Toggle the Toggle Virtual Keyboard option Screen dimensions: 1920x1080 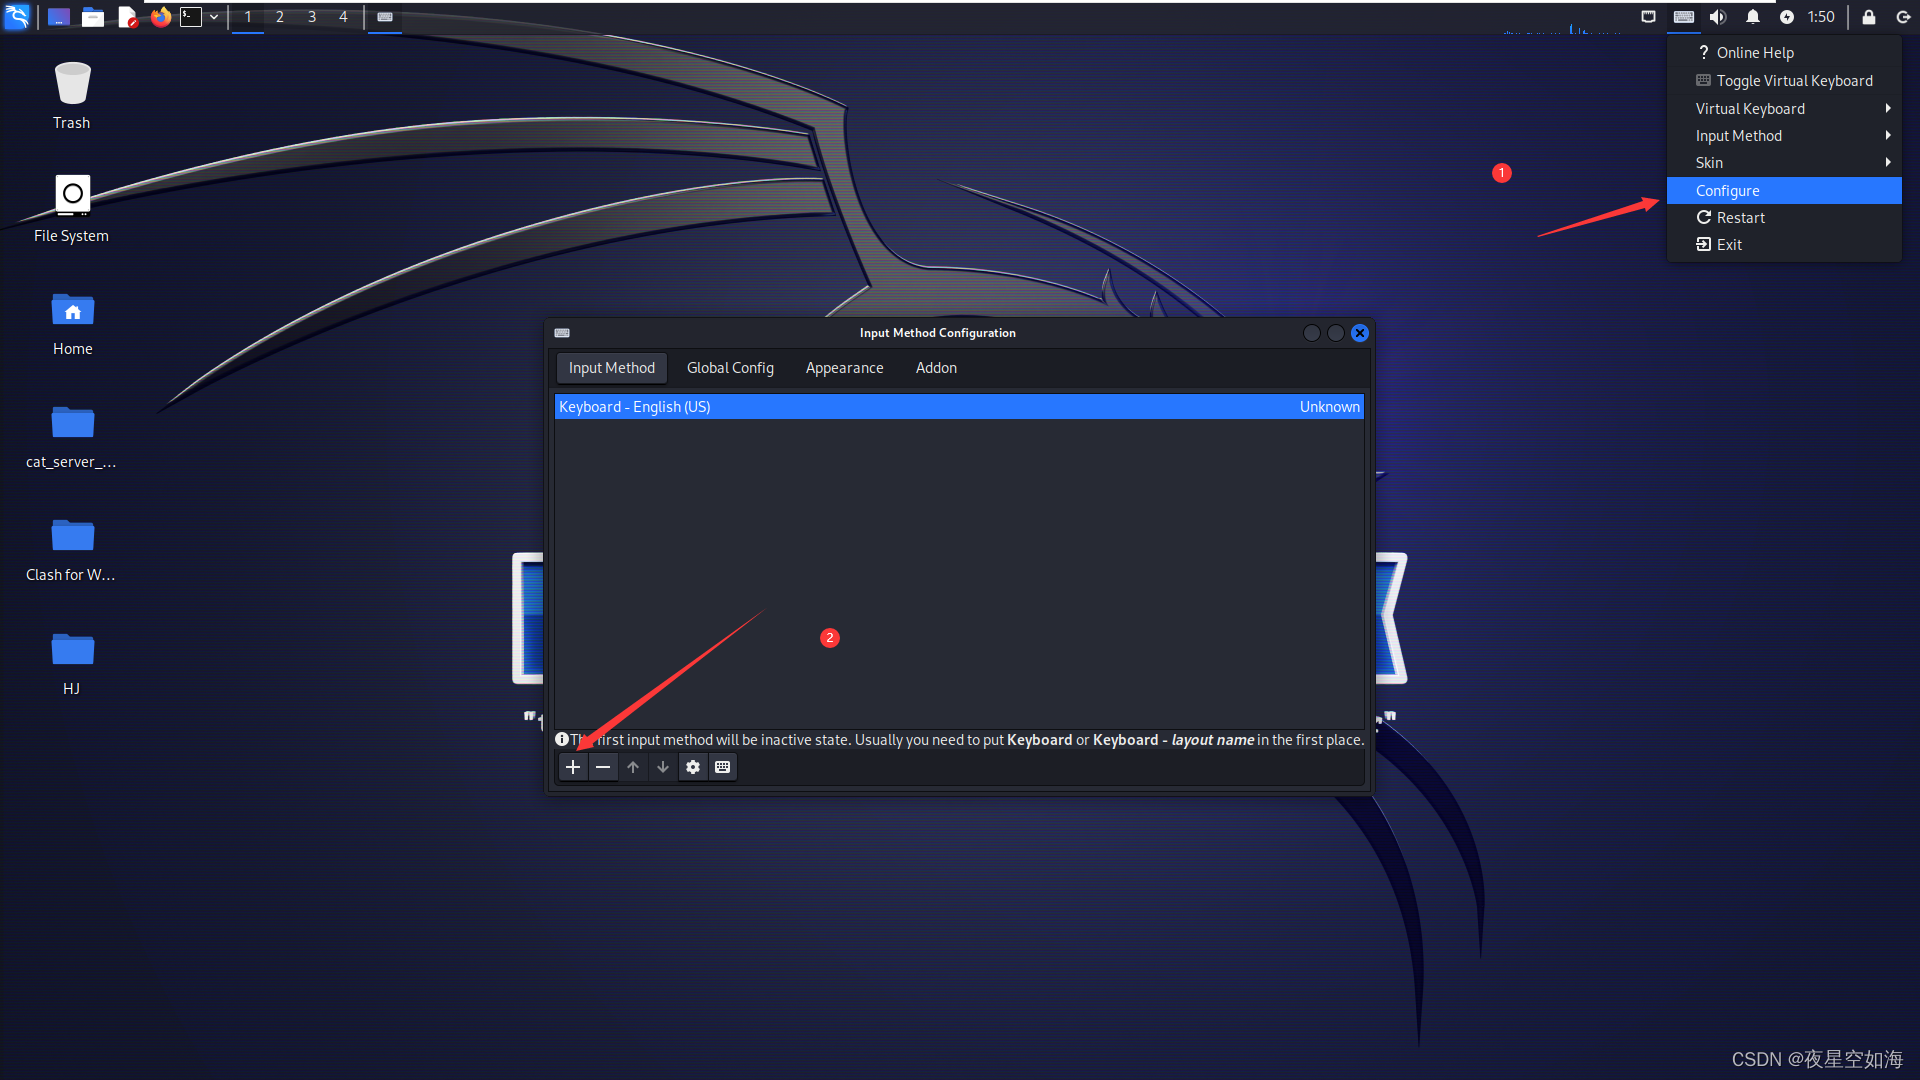(1795, 80)
